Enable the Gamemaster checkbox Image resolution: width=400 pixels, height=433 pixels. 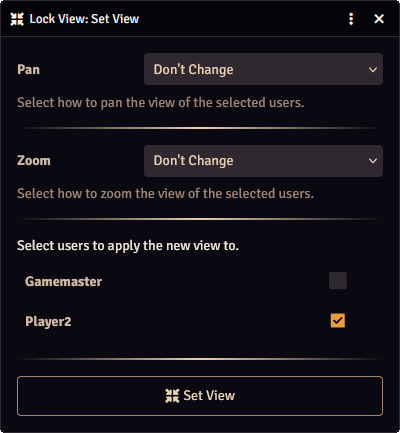[338, 281]
